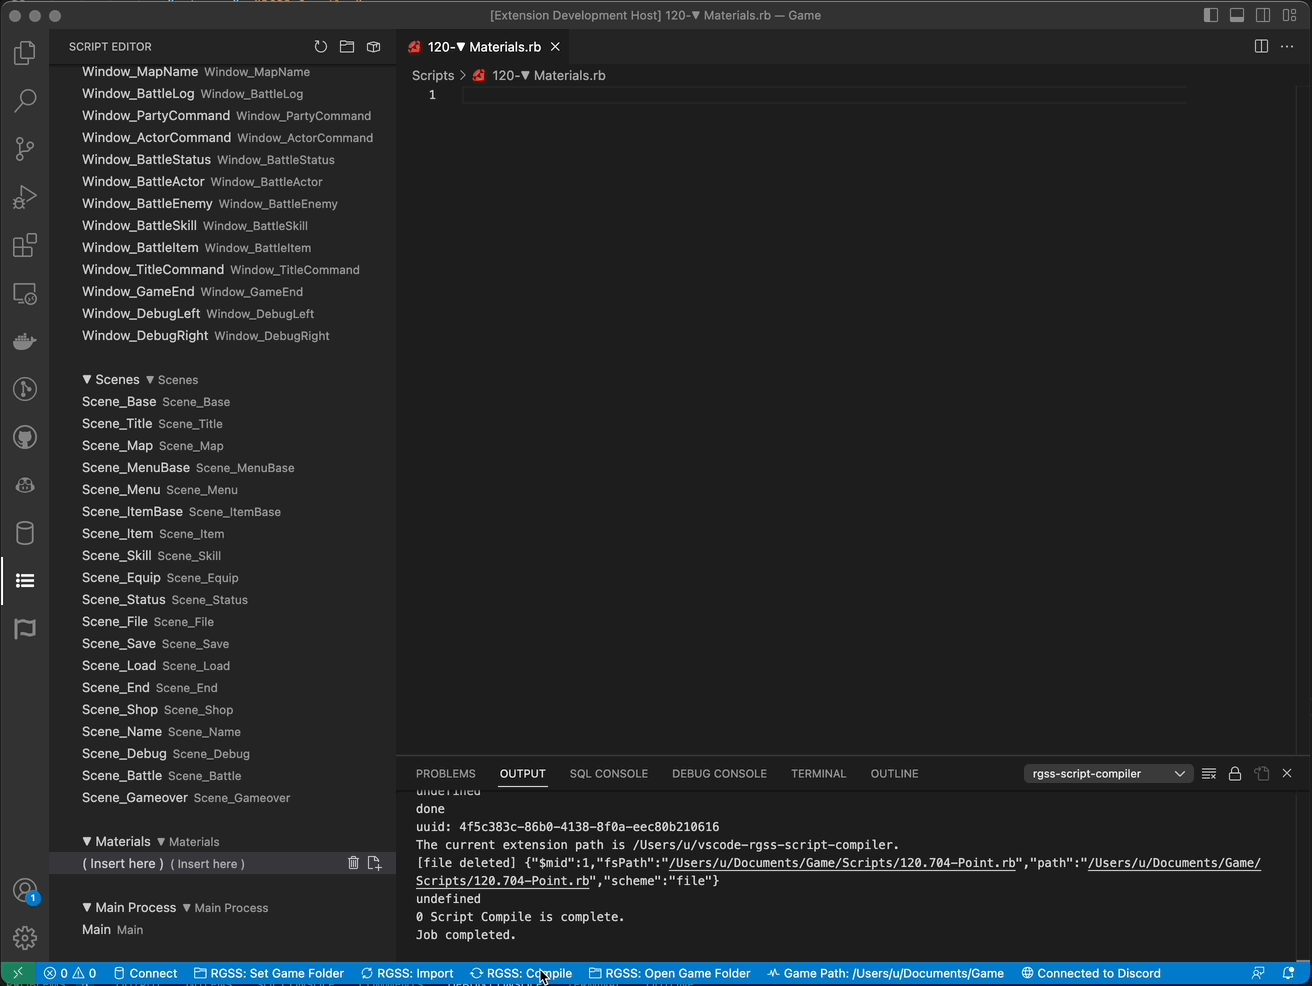Open RGSS: Open Game Folder status bar item
Viewport: 1312px width, 986px height.
[669, 972]
